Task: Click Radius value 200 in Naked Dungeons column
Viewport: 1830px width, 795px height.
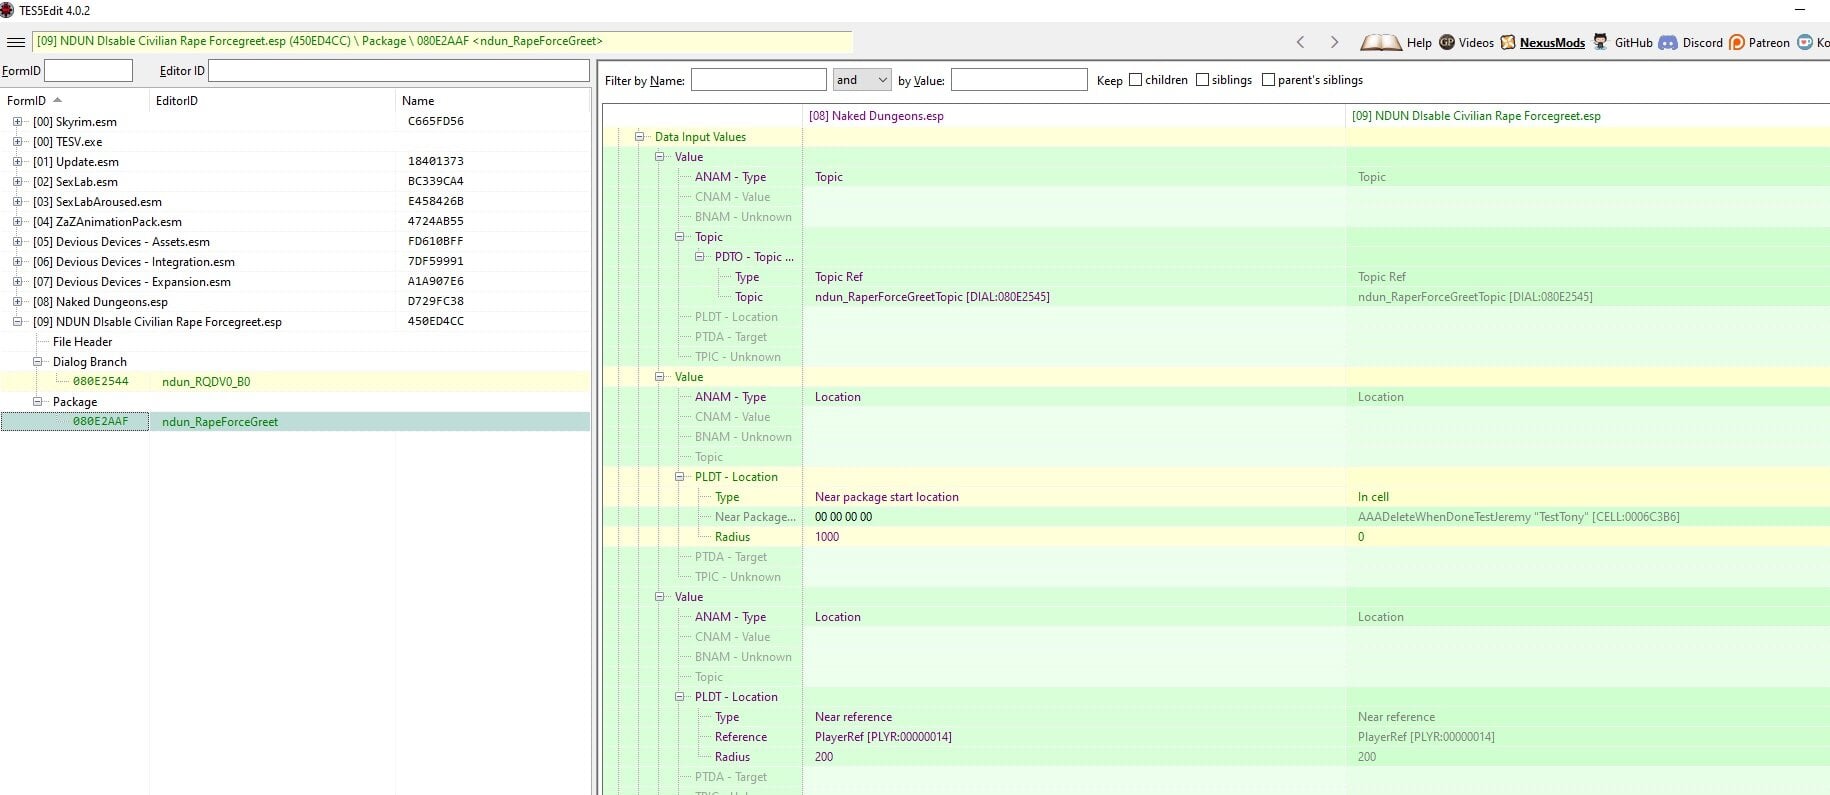Action: coord(824,757)
